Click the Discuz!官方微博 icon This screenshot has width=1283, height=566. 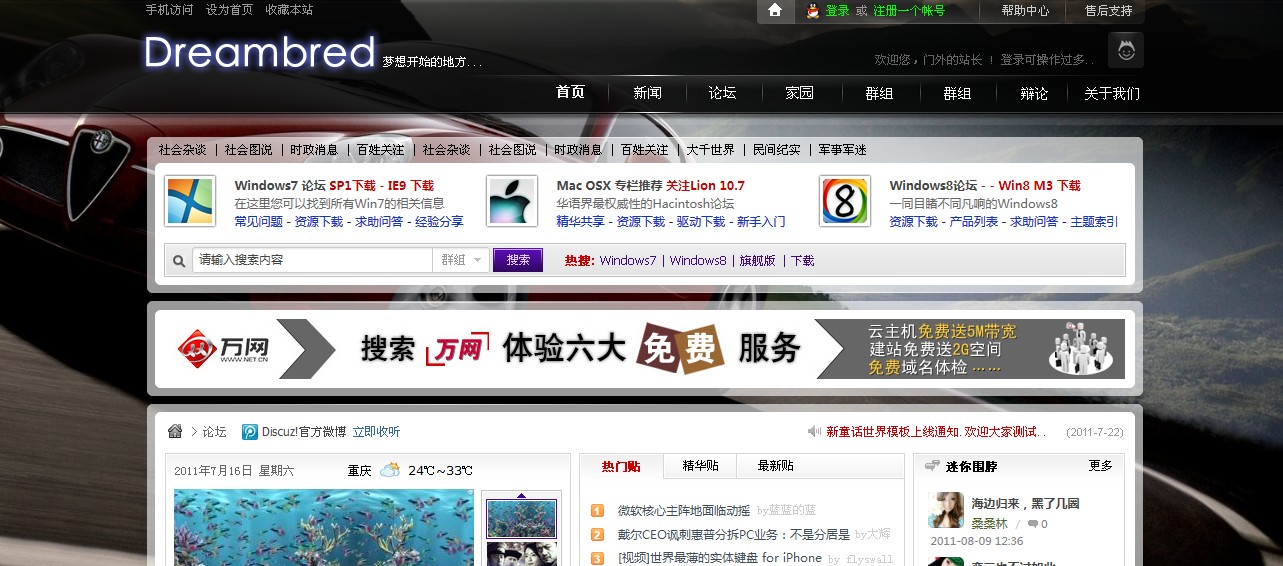250,432
